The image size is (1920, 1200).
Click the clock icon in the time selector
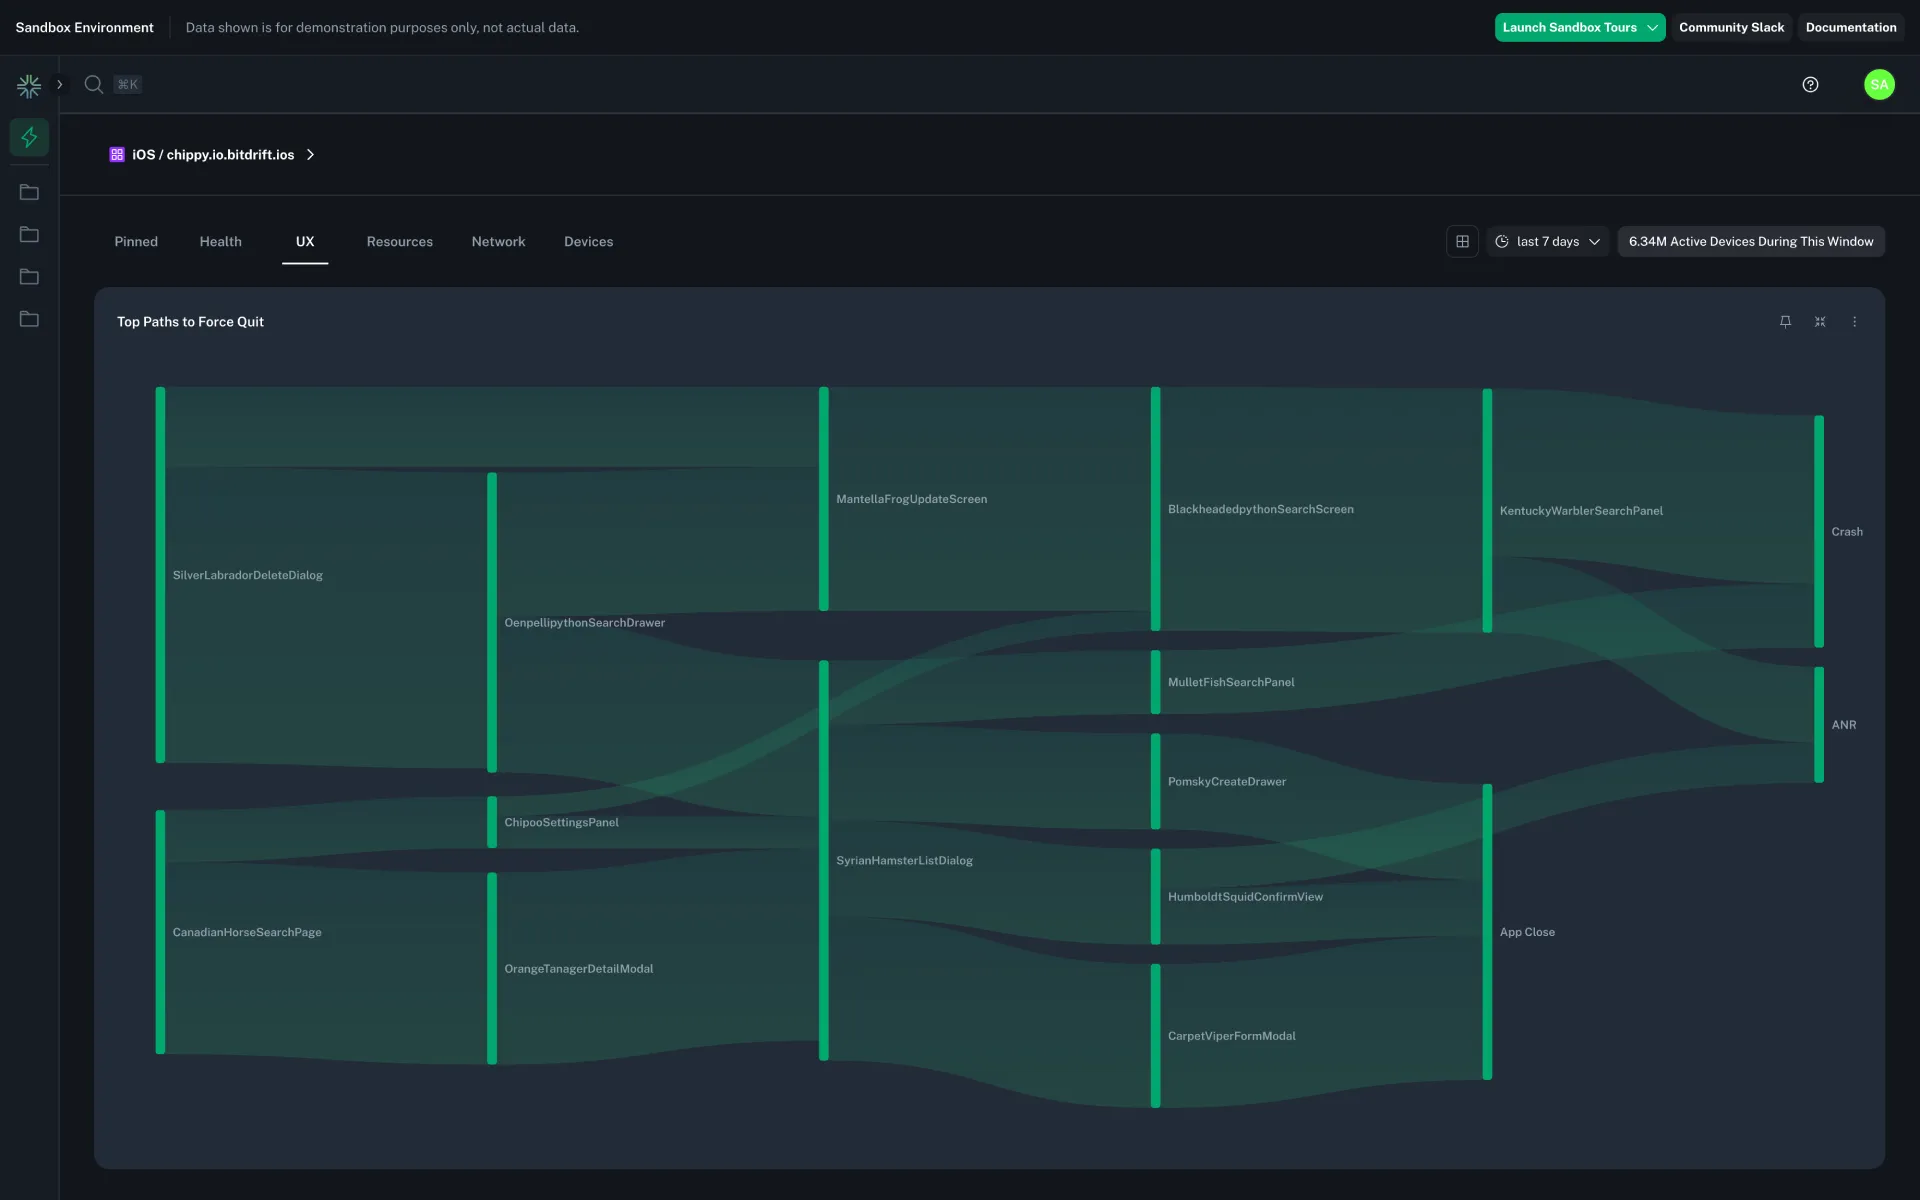[x=1502, y=241]
